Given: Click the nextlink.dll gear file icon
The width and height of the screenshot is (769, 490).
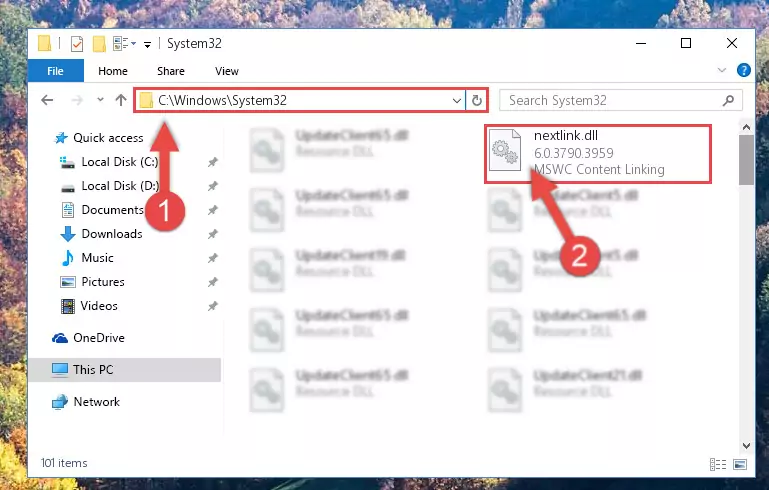Looking at the screenshot, I should point(505,150).
